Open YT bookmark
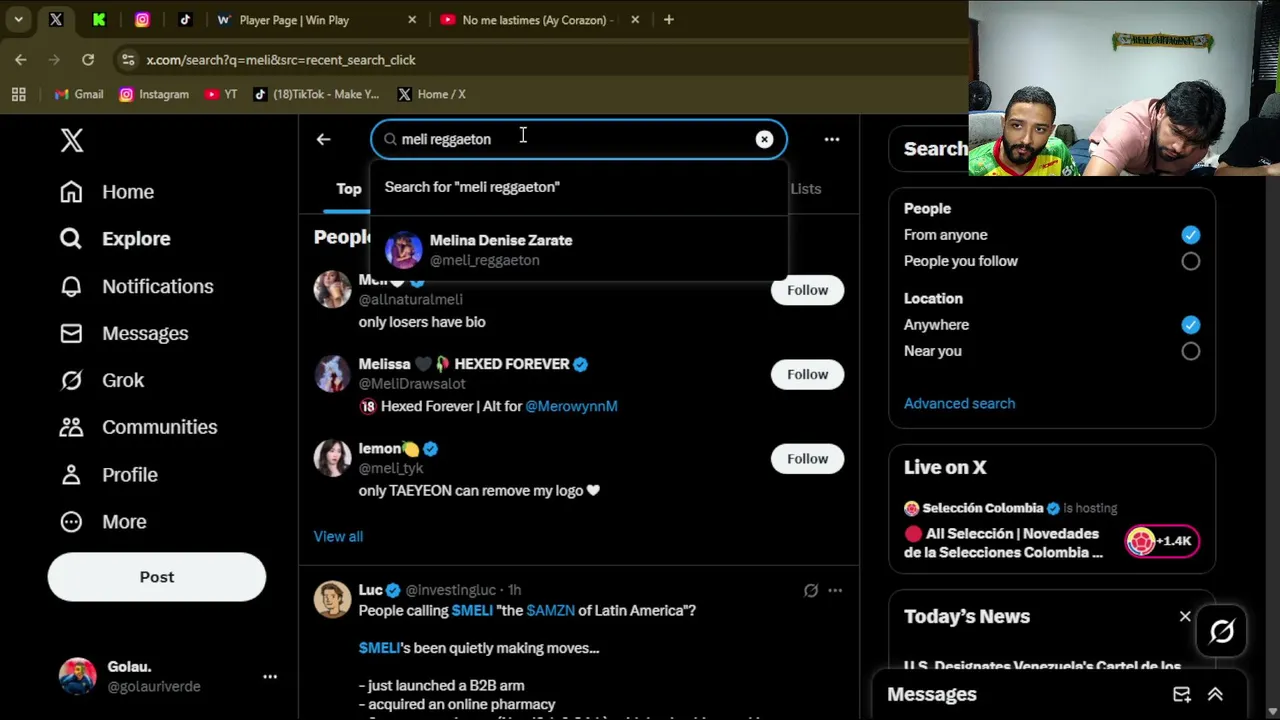 221,94
